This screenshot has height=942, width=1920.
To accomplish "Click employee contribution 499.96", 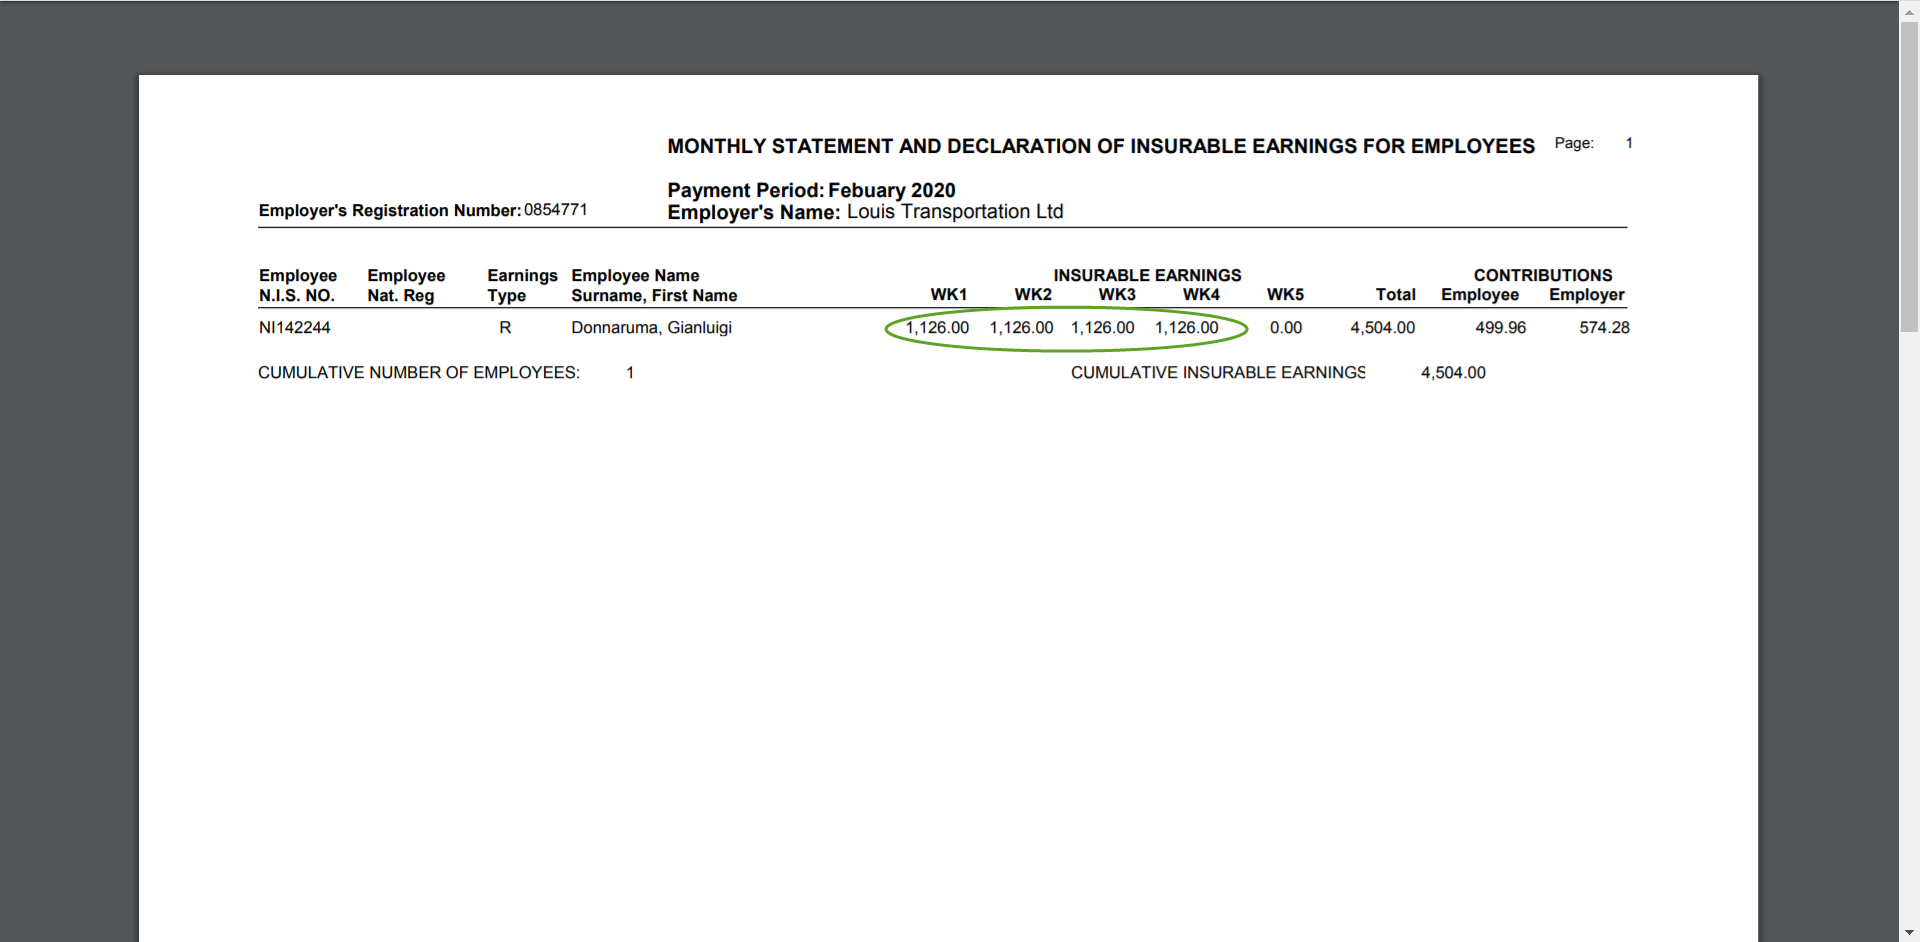I will [1500, 328].
